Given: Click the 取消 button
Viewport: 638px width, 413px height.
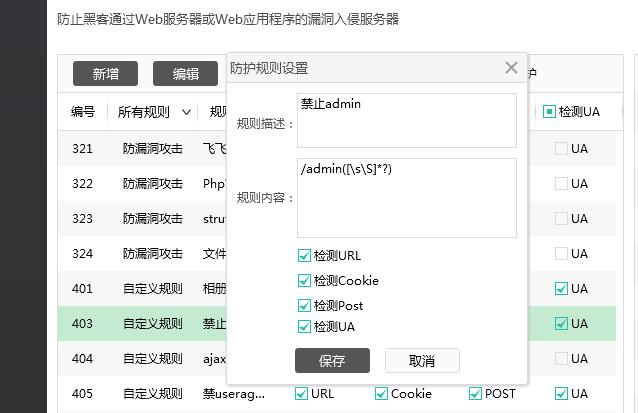Looking at the screenshot, I should pos(422,361).
